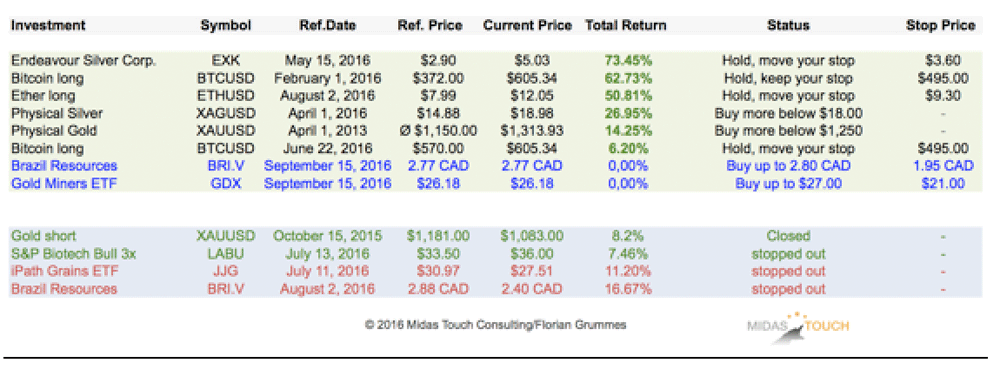Screen dimensions: 1000x370
Task: Click the EXK symbol cell
Action: coord(226,61)
